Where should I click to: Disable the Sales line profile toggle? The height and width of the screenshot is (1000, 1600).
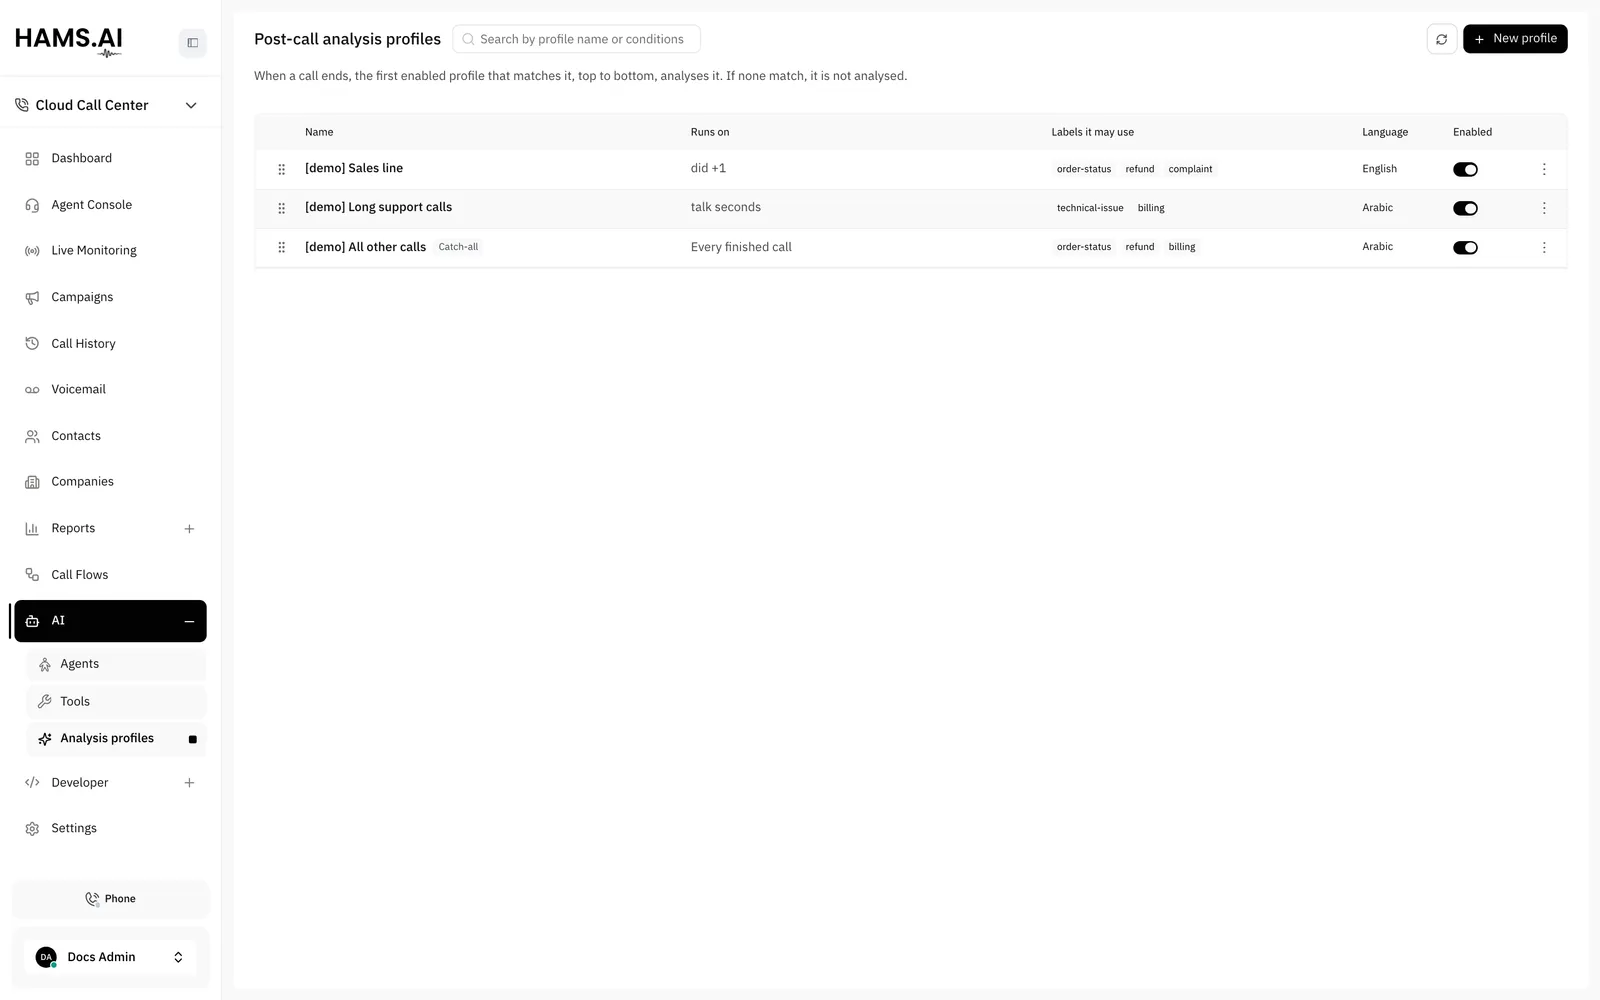point(1465,169)
